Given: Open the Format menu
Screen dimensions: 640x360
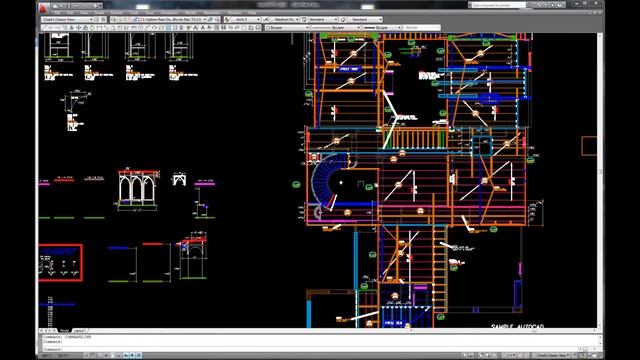Looking at the screenshot, I should click(x=116, y=13).
